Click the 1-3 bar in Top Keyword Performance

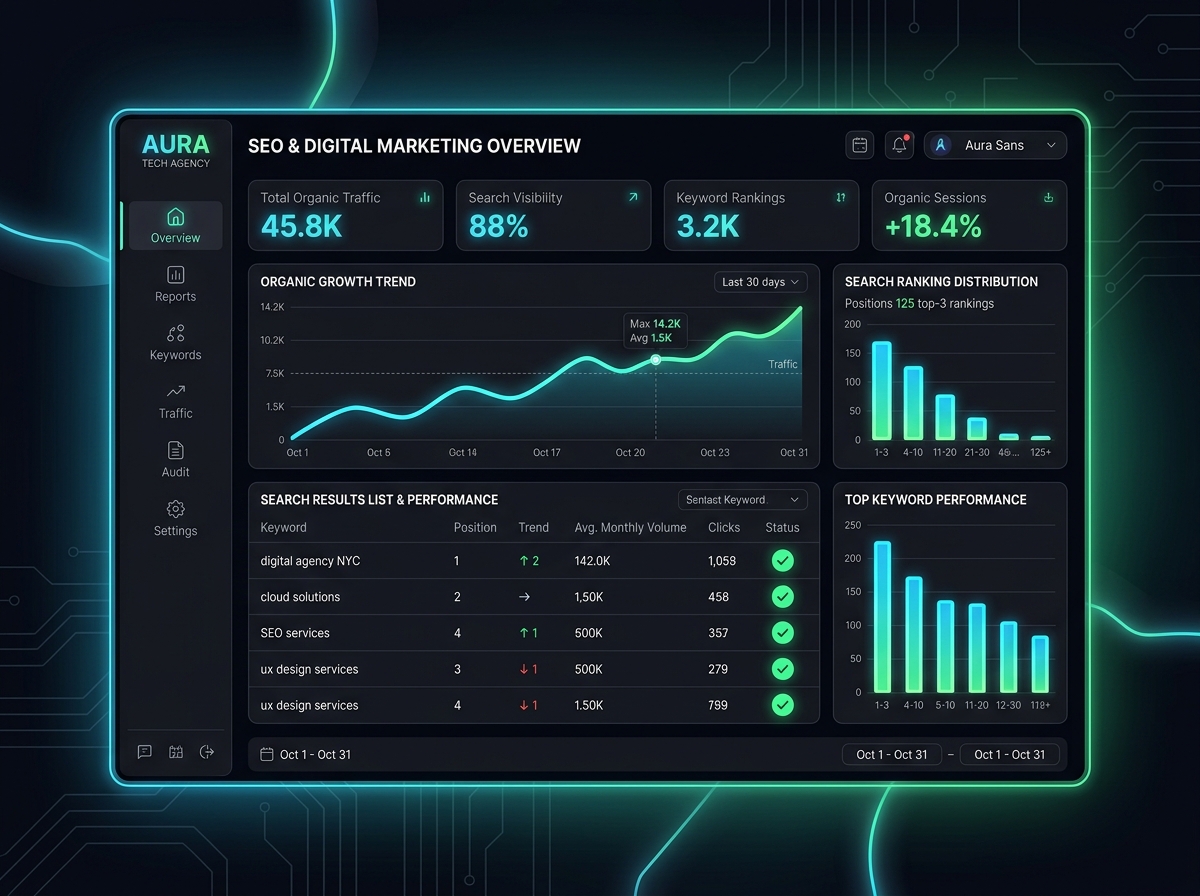point(881,617)
